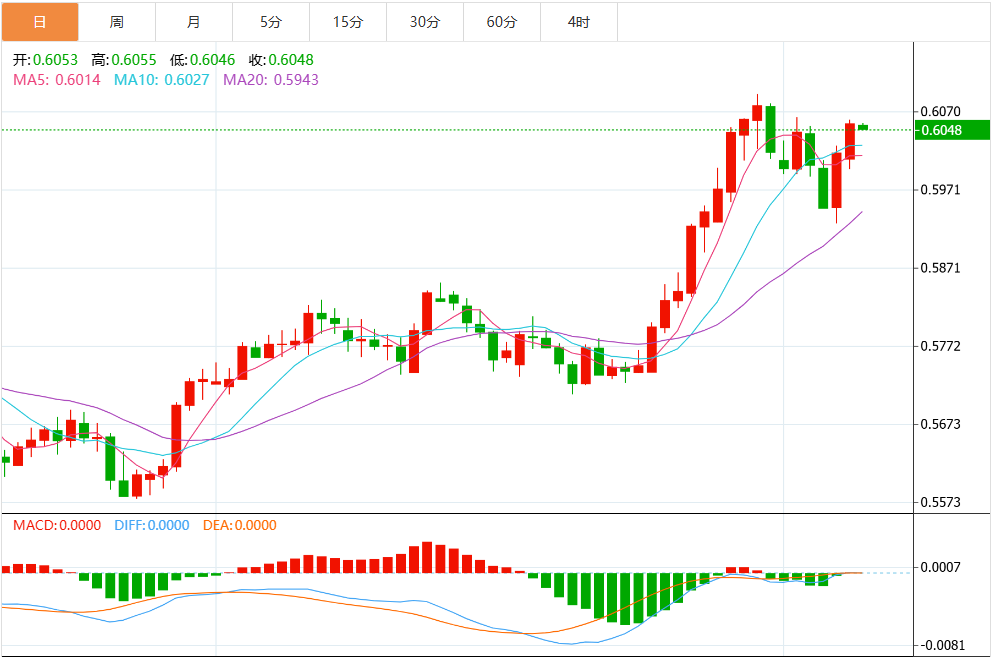Click the -0.0081 MACD axis label

coord(941,645)
